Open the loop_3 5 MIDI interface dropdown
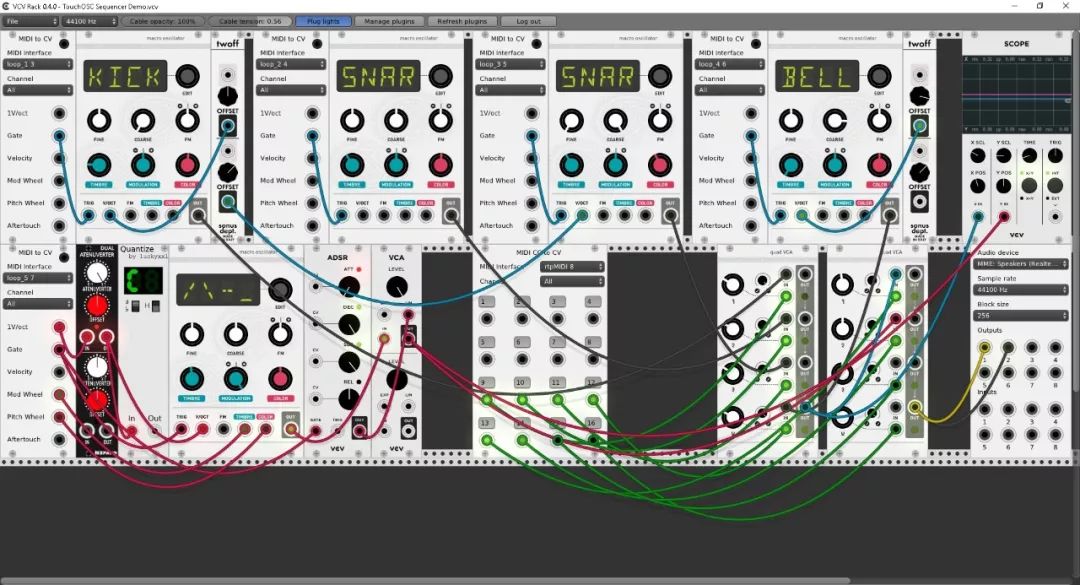1080x585 pixels. pyautogui.click(x=510, y=64)
